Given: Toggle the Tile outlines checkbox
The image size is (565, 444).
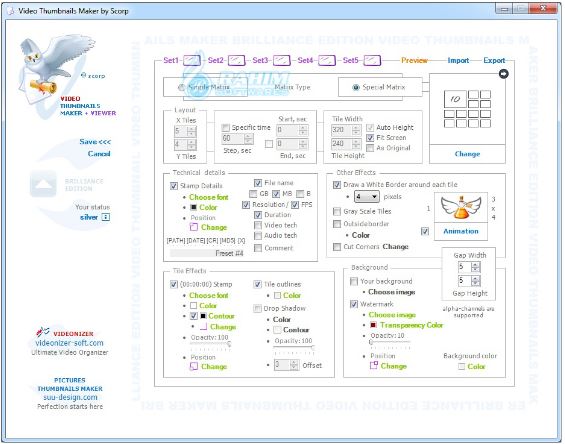Looking at the screenshot, I should [257, 284].
